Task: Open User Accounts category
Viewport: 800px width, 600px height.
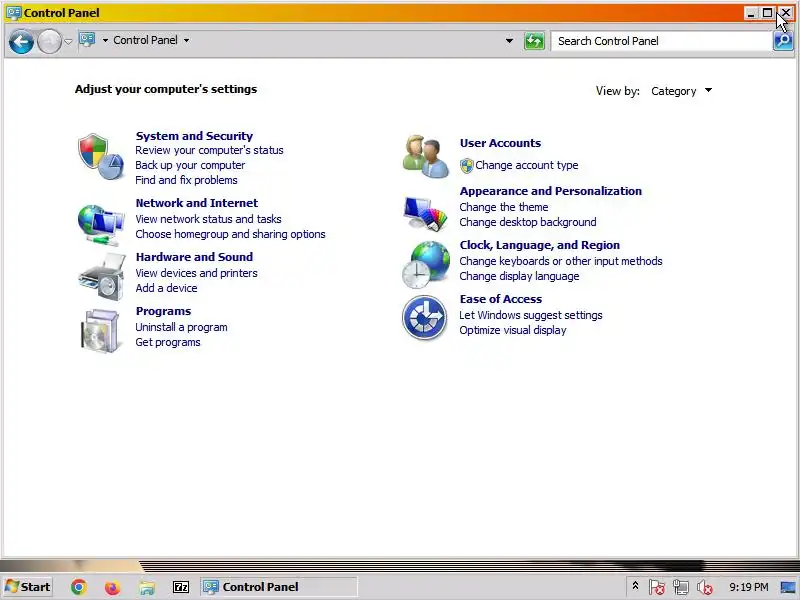Action: point(501,143)
